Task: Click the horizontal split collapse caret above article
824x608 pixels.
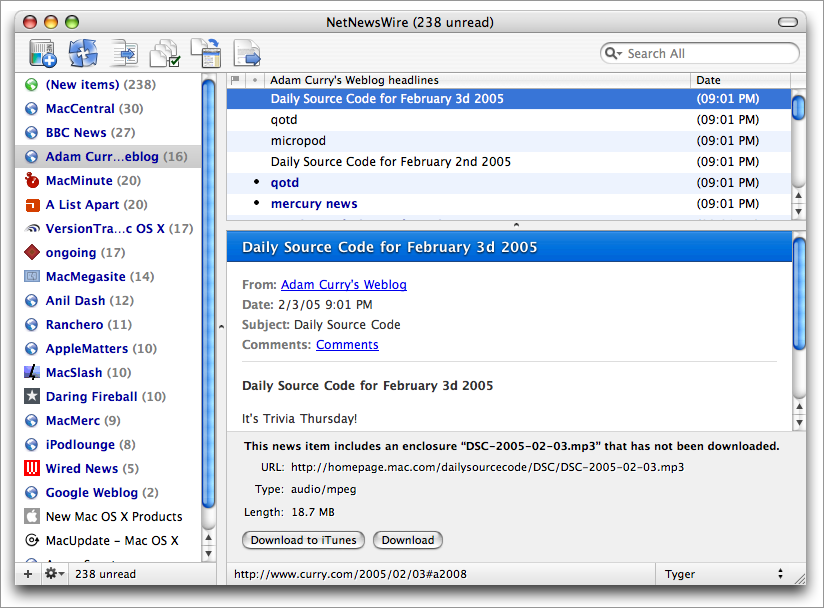Action: coord(516,225)
